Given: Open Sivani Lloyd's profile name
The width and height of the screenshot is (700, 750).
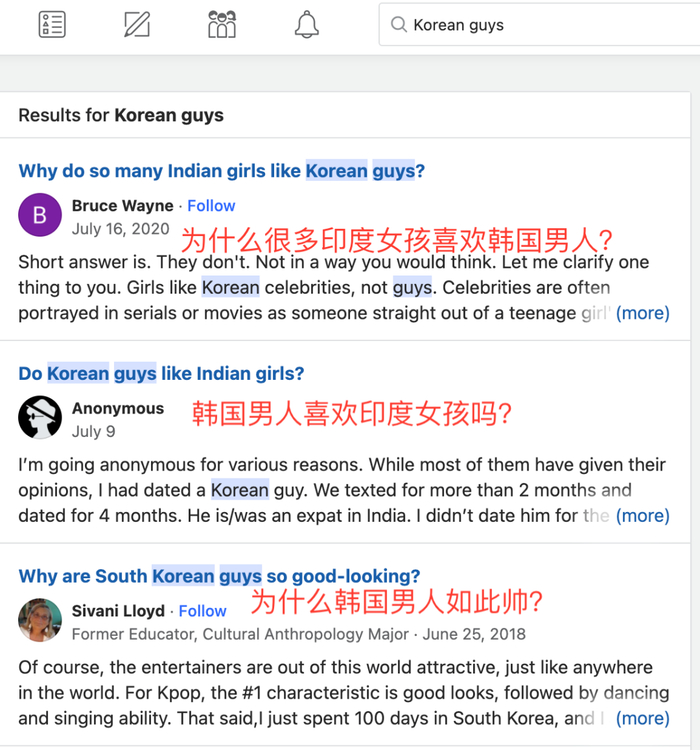Looking at the screenshot, I should (118, 611).
